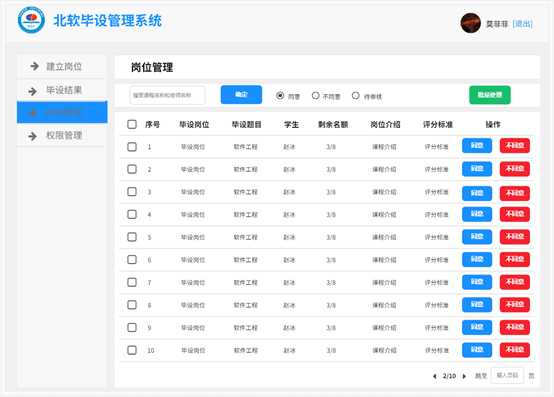Viewport: 554px width, 397px height.
Task: Click the 软件工程 cell in row 5
Action: point(246,237)
